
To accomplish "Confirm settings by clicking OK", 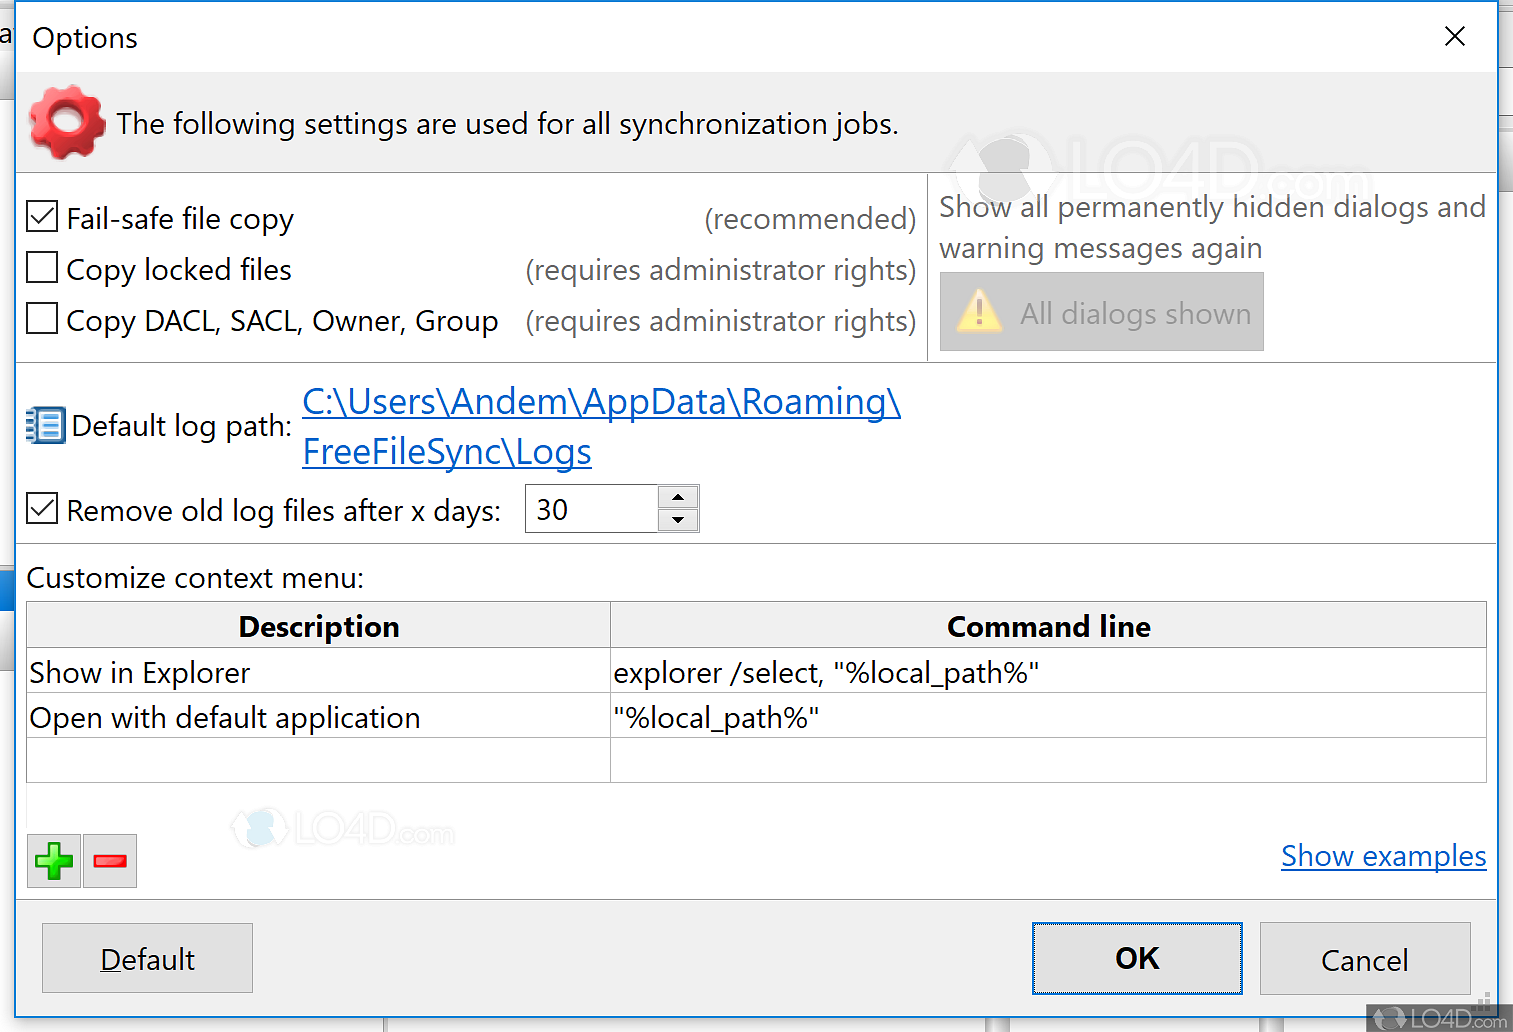I will pyautogui.click(x=1136, y=958).
